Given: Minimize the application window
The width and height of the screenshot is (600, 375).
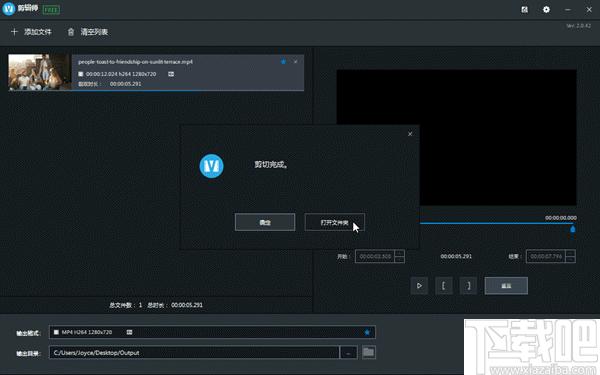Looking at the screenshot, I should pos(568,10).
